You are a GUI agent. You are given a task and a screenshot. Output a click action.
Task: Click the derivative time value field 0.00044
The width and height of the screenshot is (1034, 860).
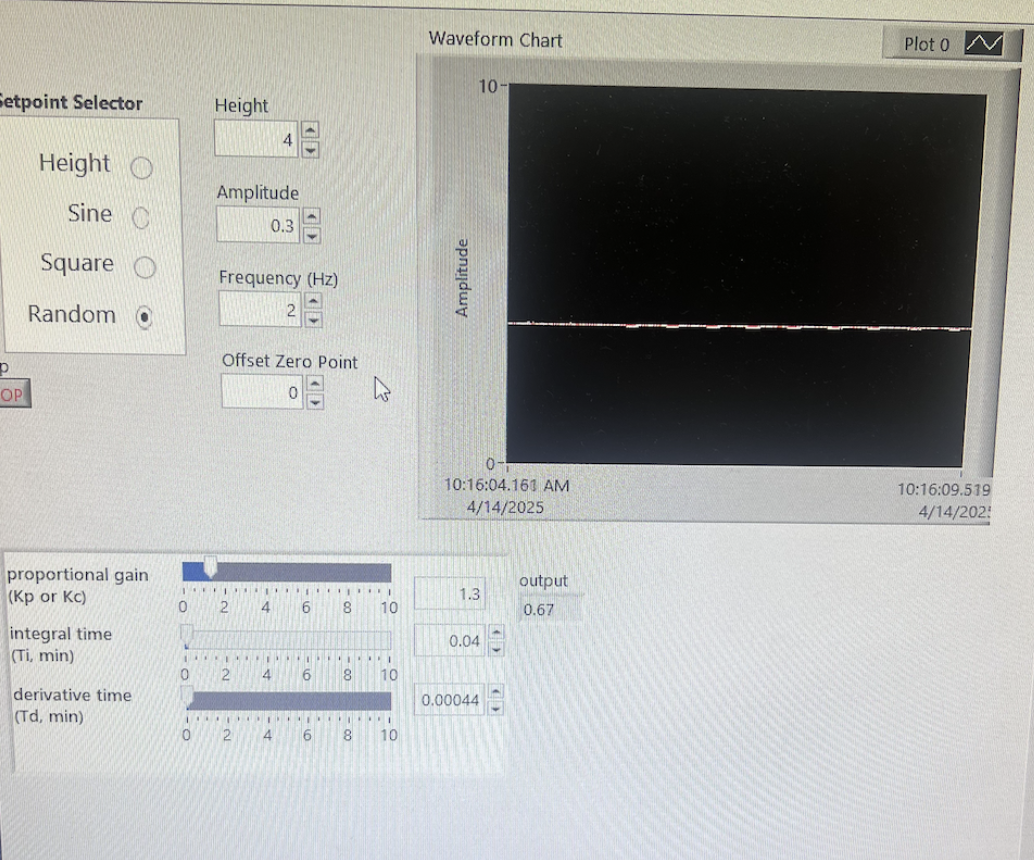pyautogui.click(x=449, y=700)
